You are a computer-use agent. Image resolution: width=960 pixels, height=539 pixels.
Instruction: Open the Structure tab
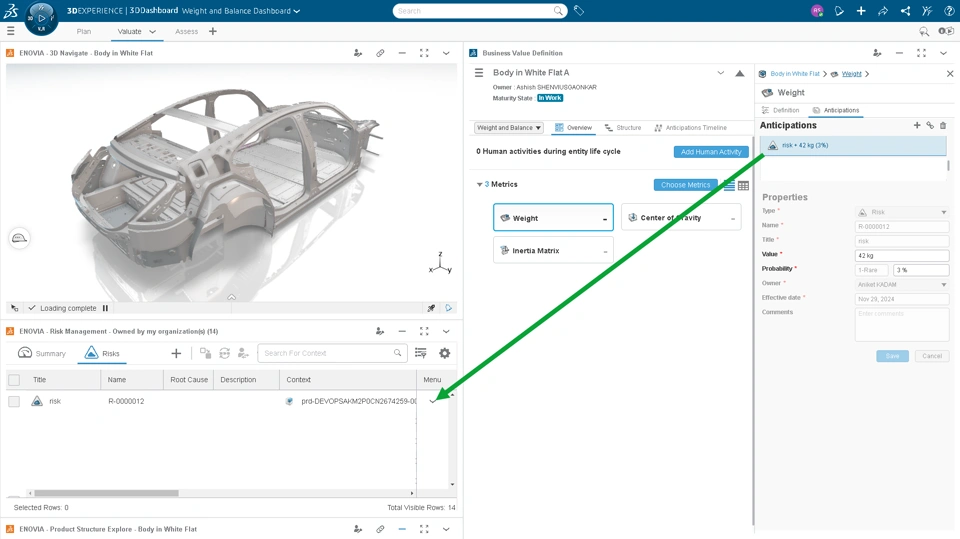pos(623,127)
